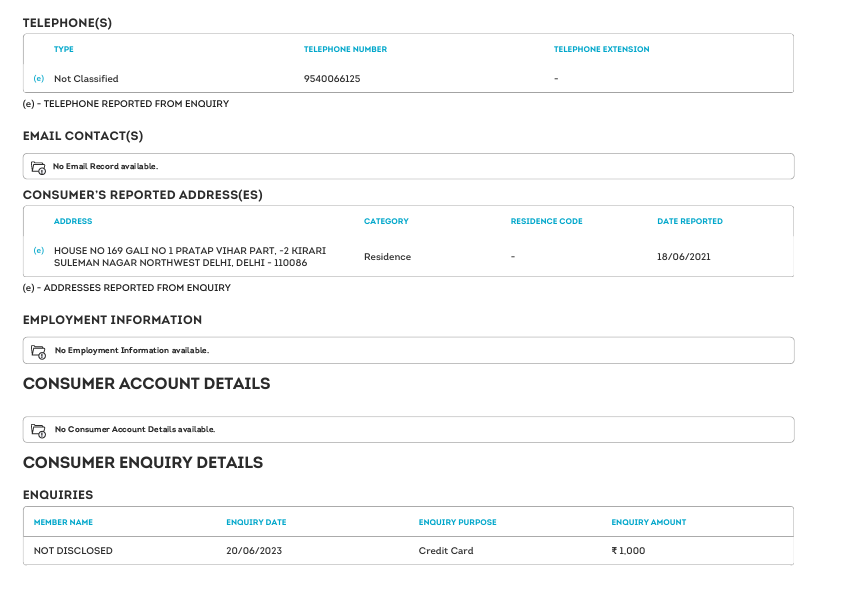
Task: Click the Telephone Extension column header
Action: [x=601, y=49]
